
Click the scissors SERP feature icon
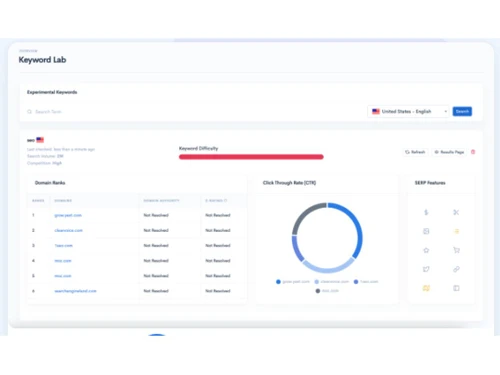pyautogui.click(x=456, y=212)
